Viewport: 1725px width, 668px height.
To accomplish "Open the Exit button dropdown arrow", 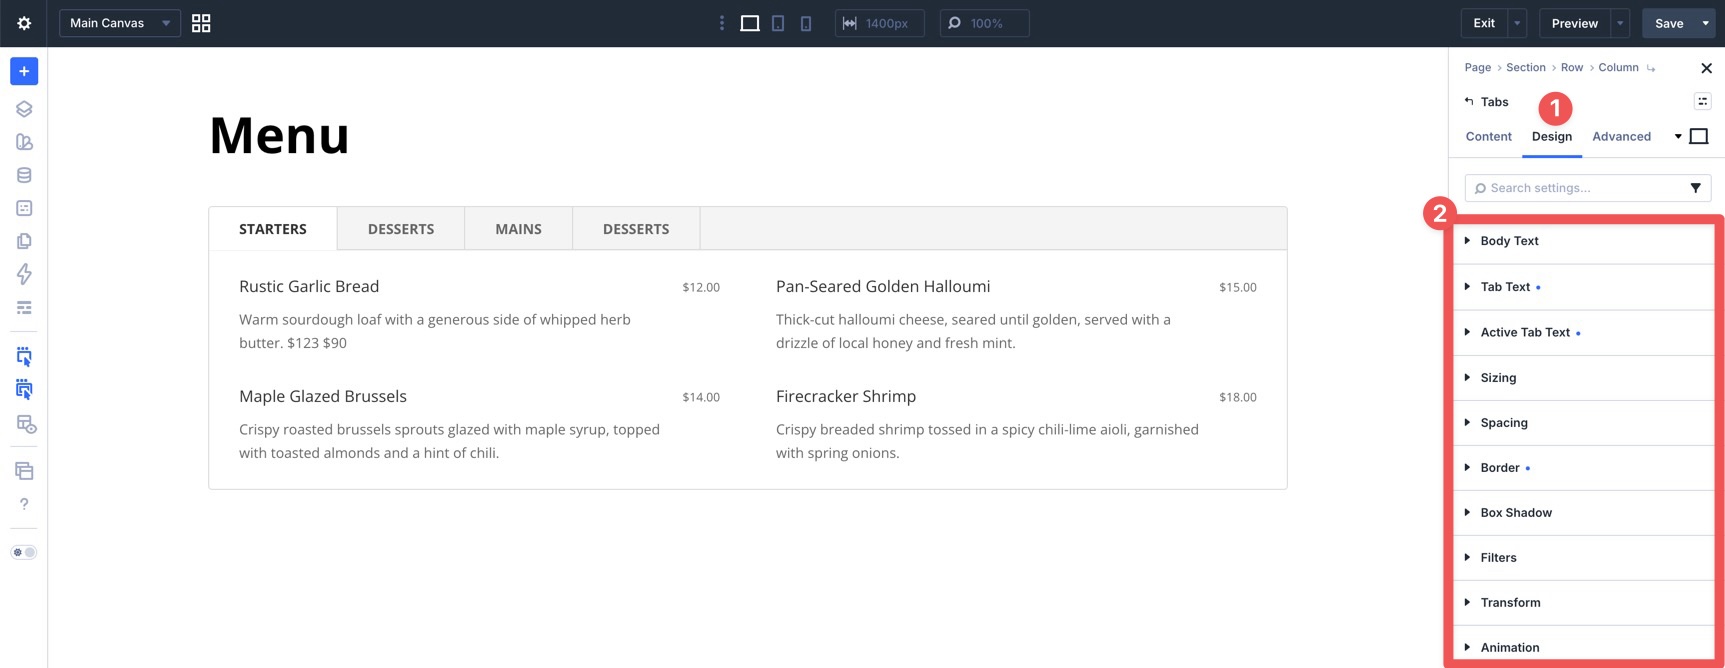I will (1517, 23).
